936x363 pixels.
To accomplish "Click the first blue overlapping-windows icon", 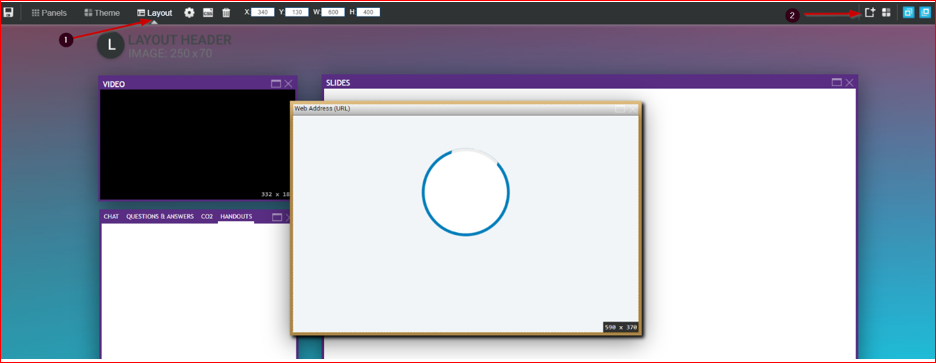I will 909,13.
